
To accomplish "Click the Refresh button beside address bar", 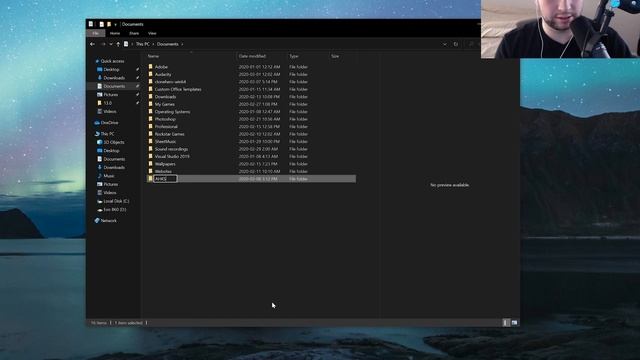I will click(456, 44).
